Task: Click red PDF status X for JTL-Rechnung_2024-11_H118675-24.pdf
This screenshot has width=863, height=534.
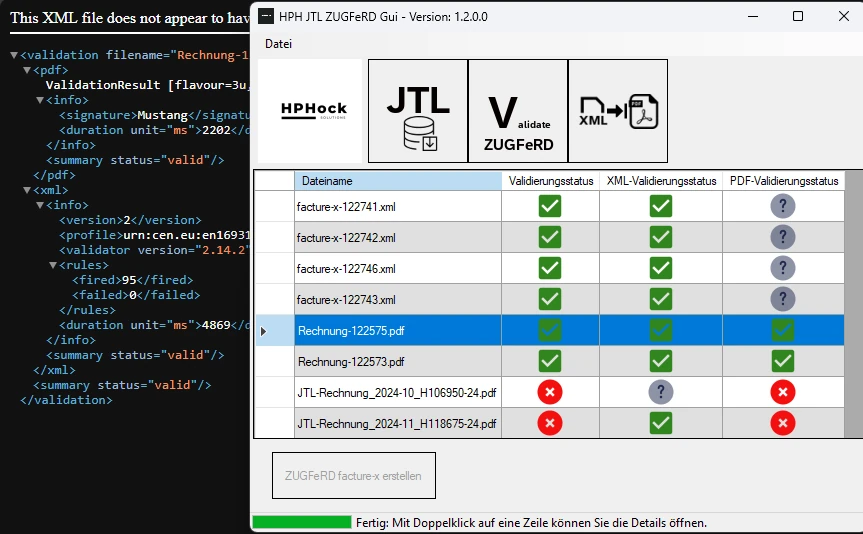Action: point(783,423)
